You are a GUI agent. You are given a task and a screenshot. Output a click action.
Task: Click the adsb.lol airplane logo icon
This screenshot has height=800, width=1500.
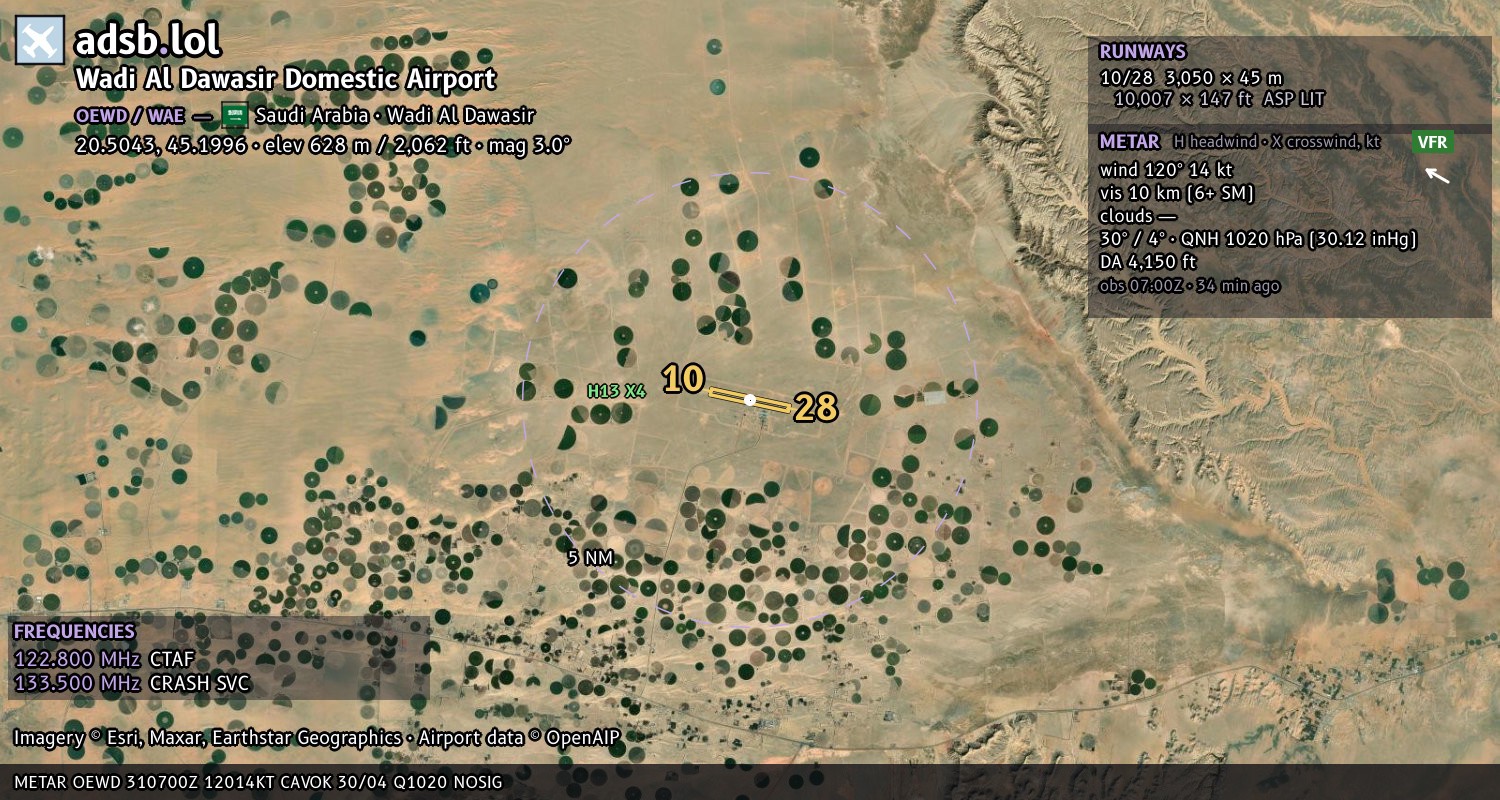click(x=40, y=41)
